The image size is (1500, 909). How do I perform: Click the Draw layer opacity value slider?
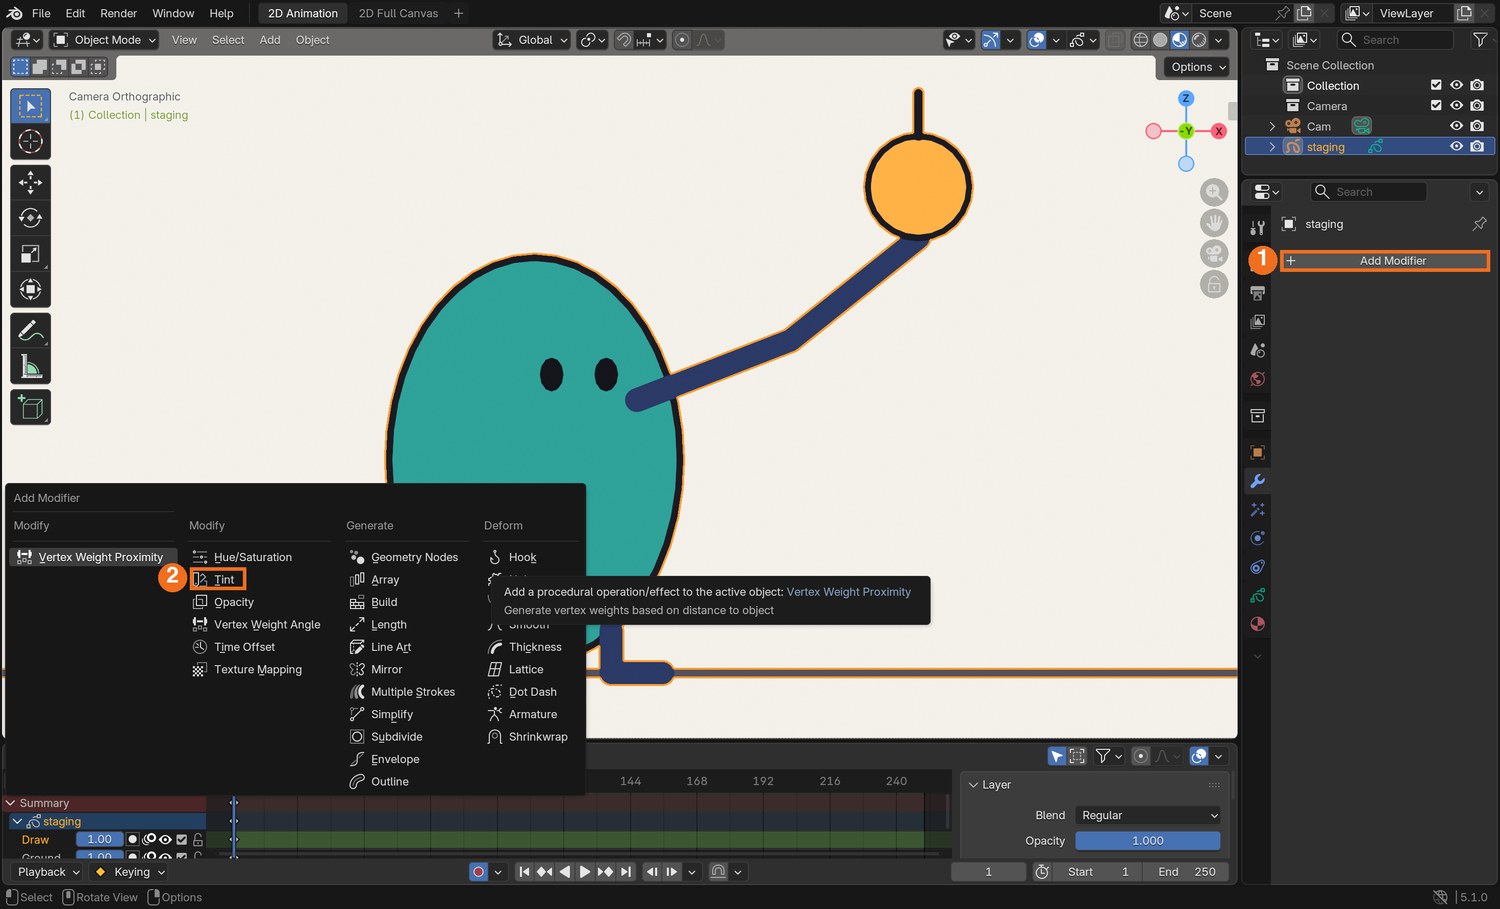click(x=100, y=840)
